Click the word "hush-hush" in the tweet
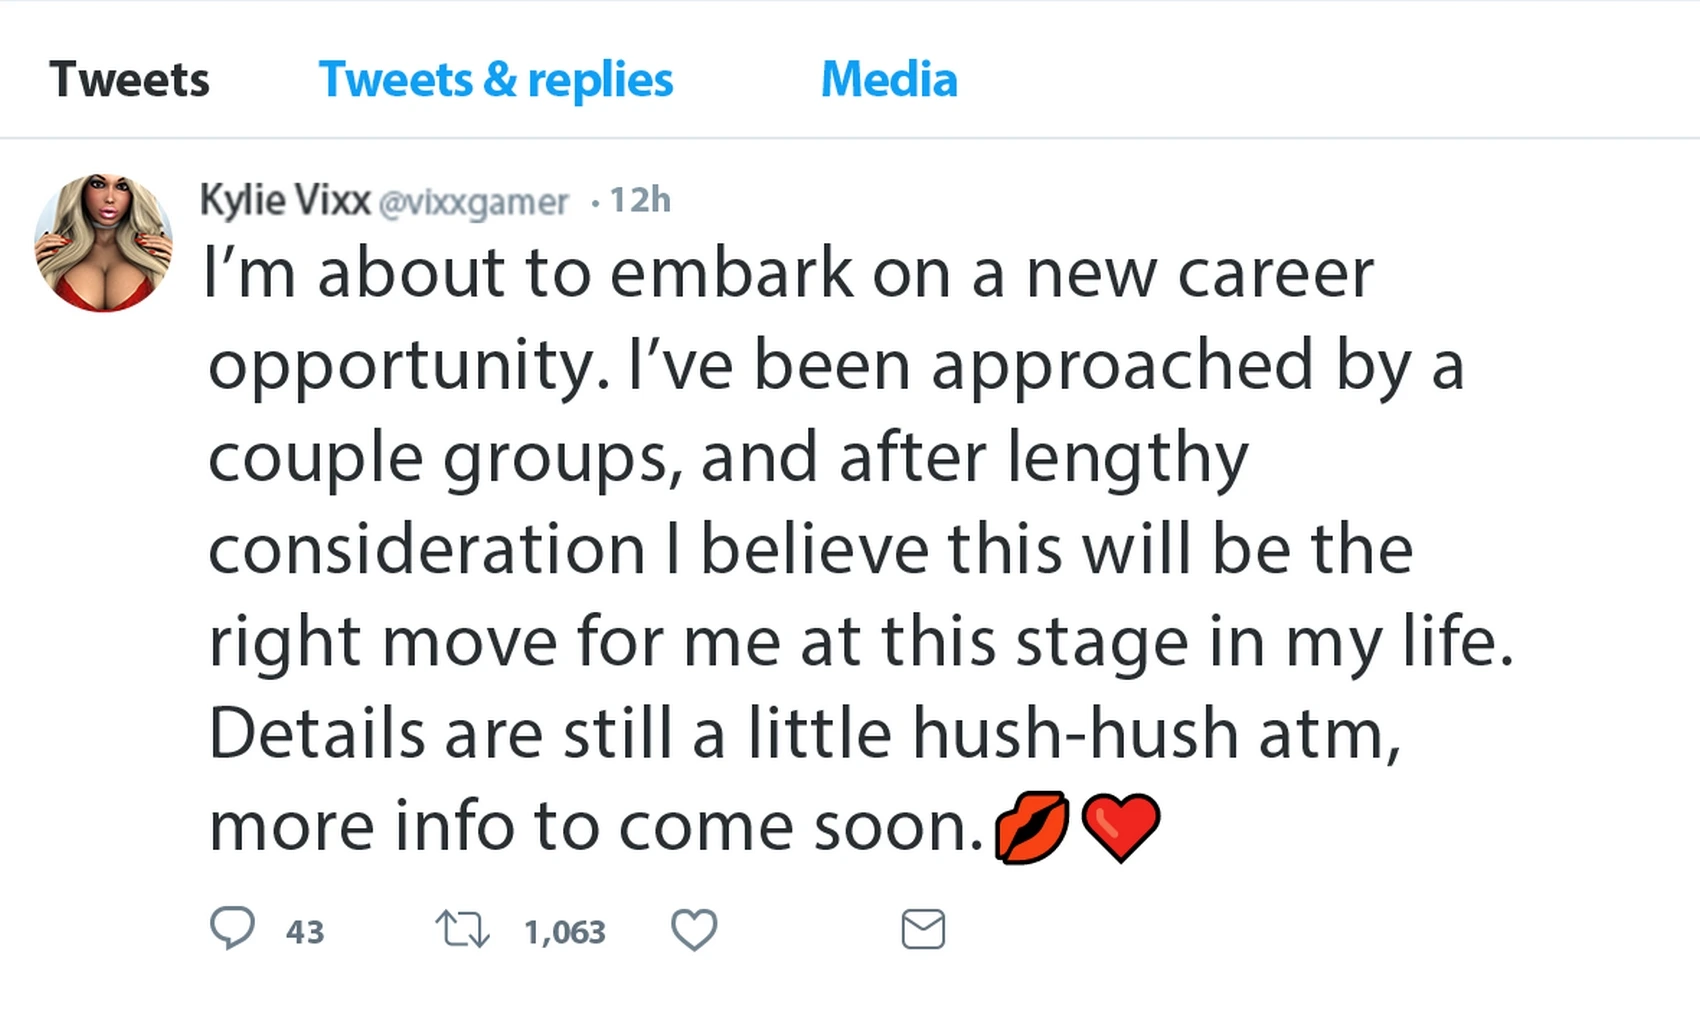 click(1075, 733)
